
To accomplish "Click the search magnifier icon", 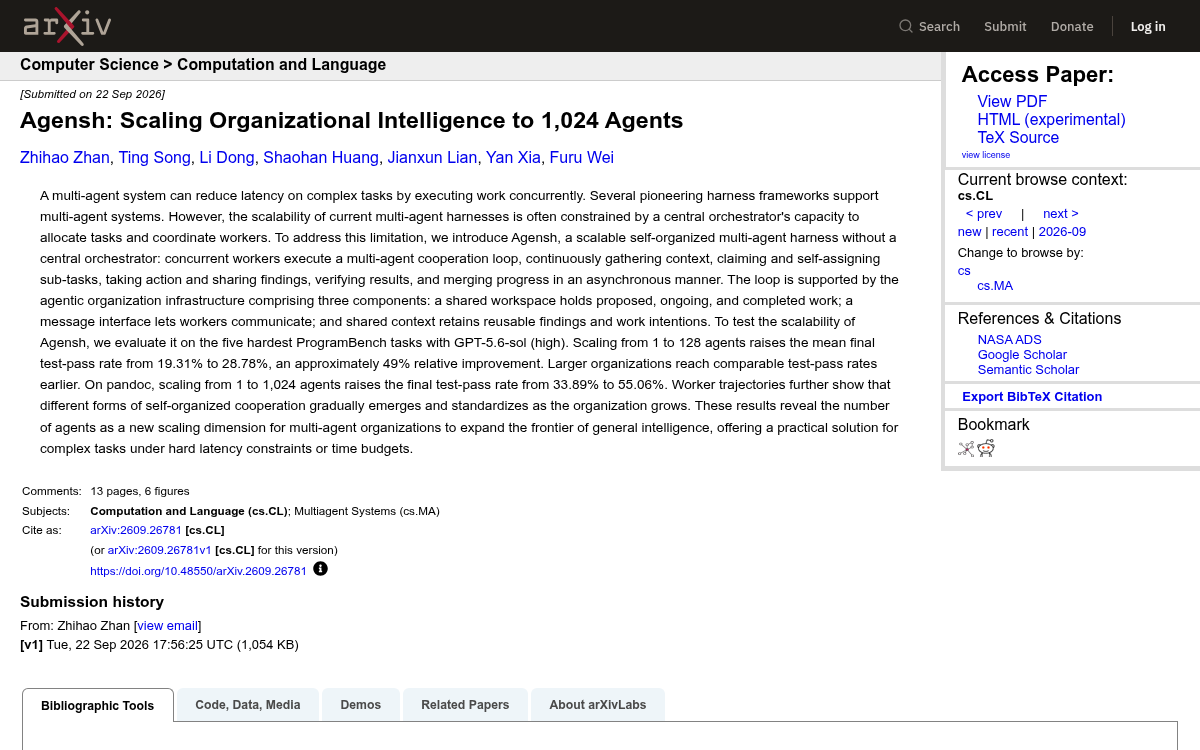I will coord(906,26).
